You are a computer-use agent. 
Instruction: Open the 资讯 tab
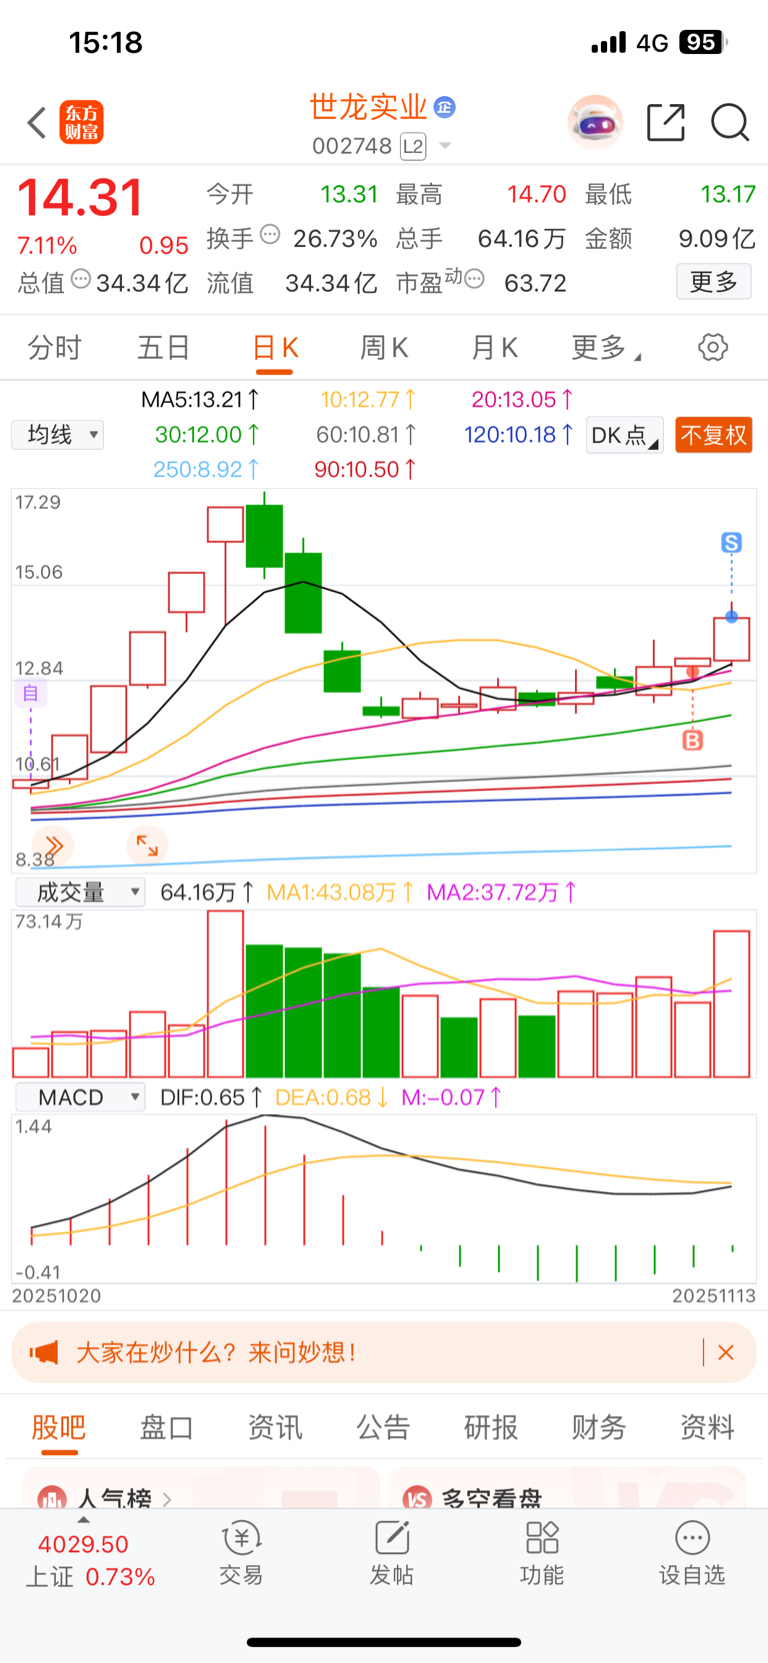click(275, 1427)
